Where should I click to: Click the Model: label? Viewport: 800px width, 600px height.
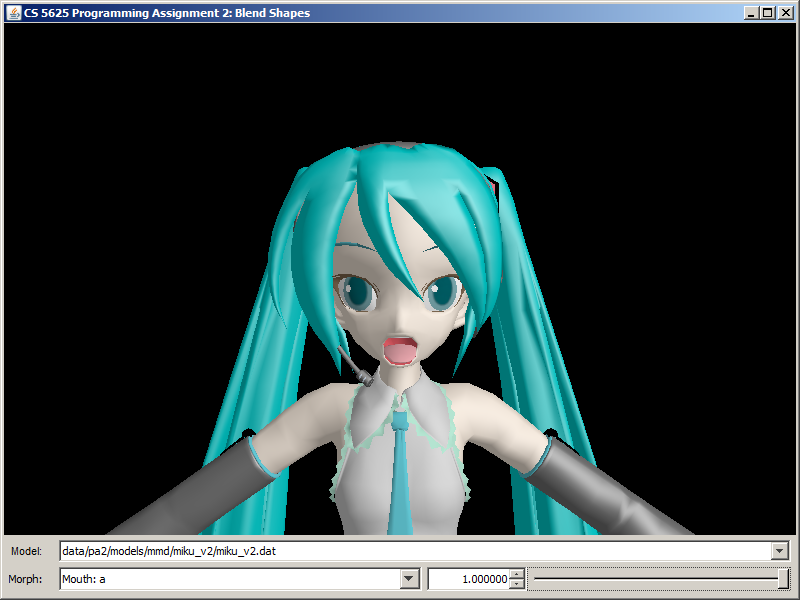[x=26, y=551]
